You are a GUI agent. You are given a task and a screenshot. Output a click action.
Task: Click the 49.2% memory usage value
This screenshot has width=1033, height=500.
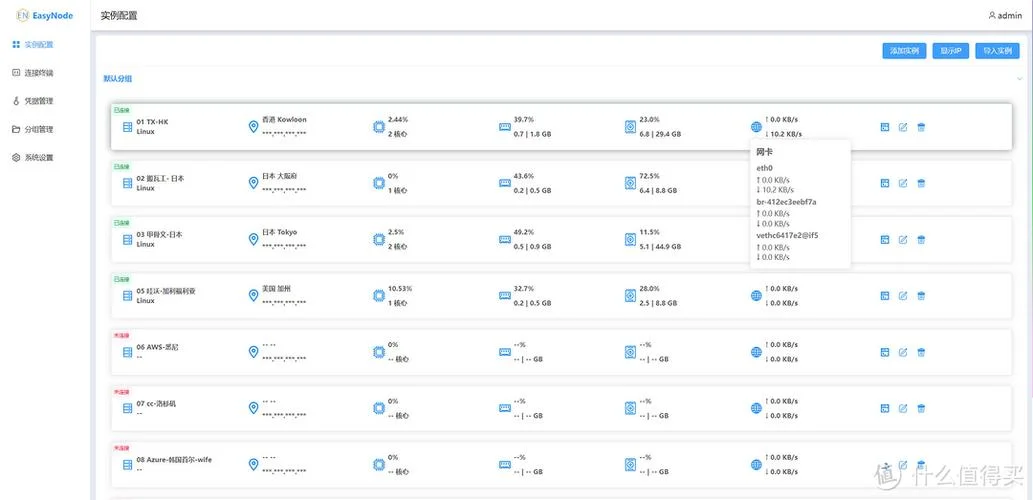[524, 233]
